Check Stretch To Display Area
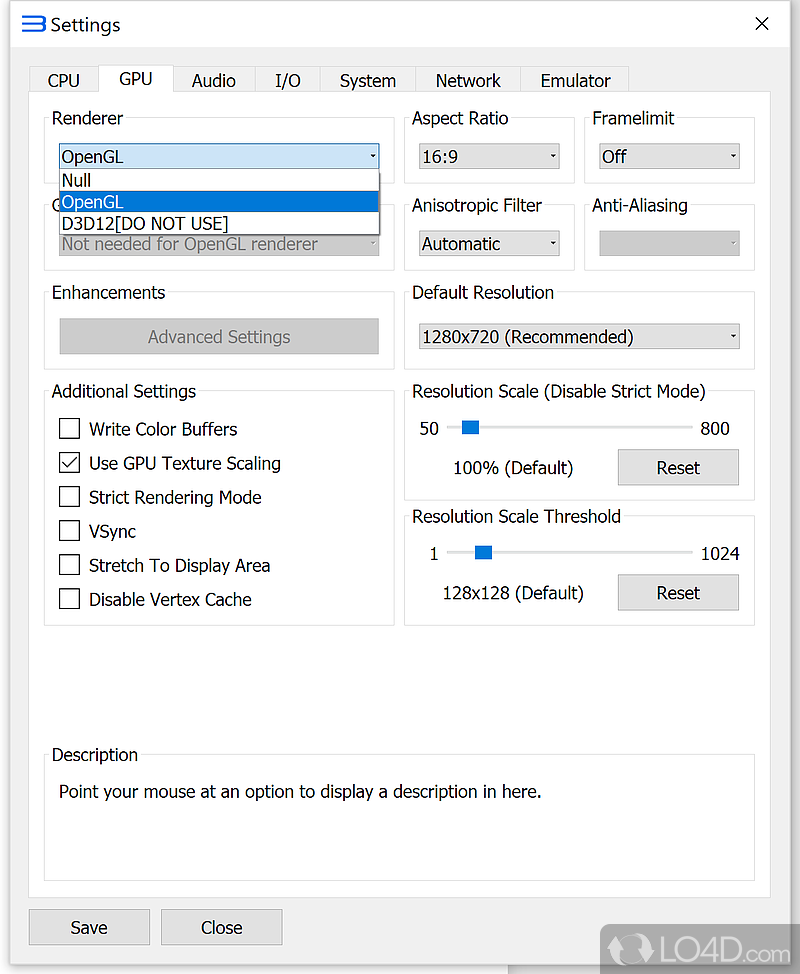The width and height of the screenshot is (800, 974). pyautogui.click(x=69, y=565)
